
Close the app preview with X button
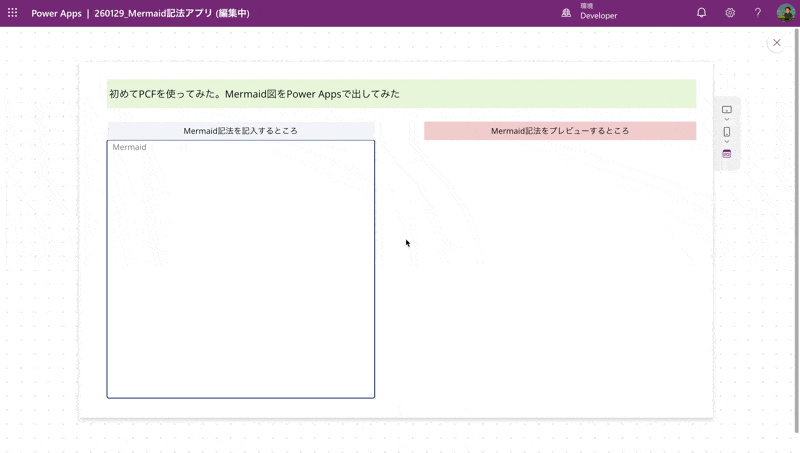(x=777, y=43)
